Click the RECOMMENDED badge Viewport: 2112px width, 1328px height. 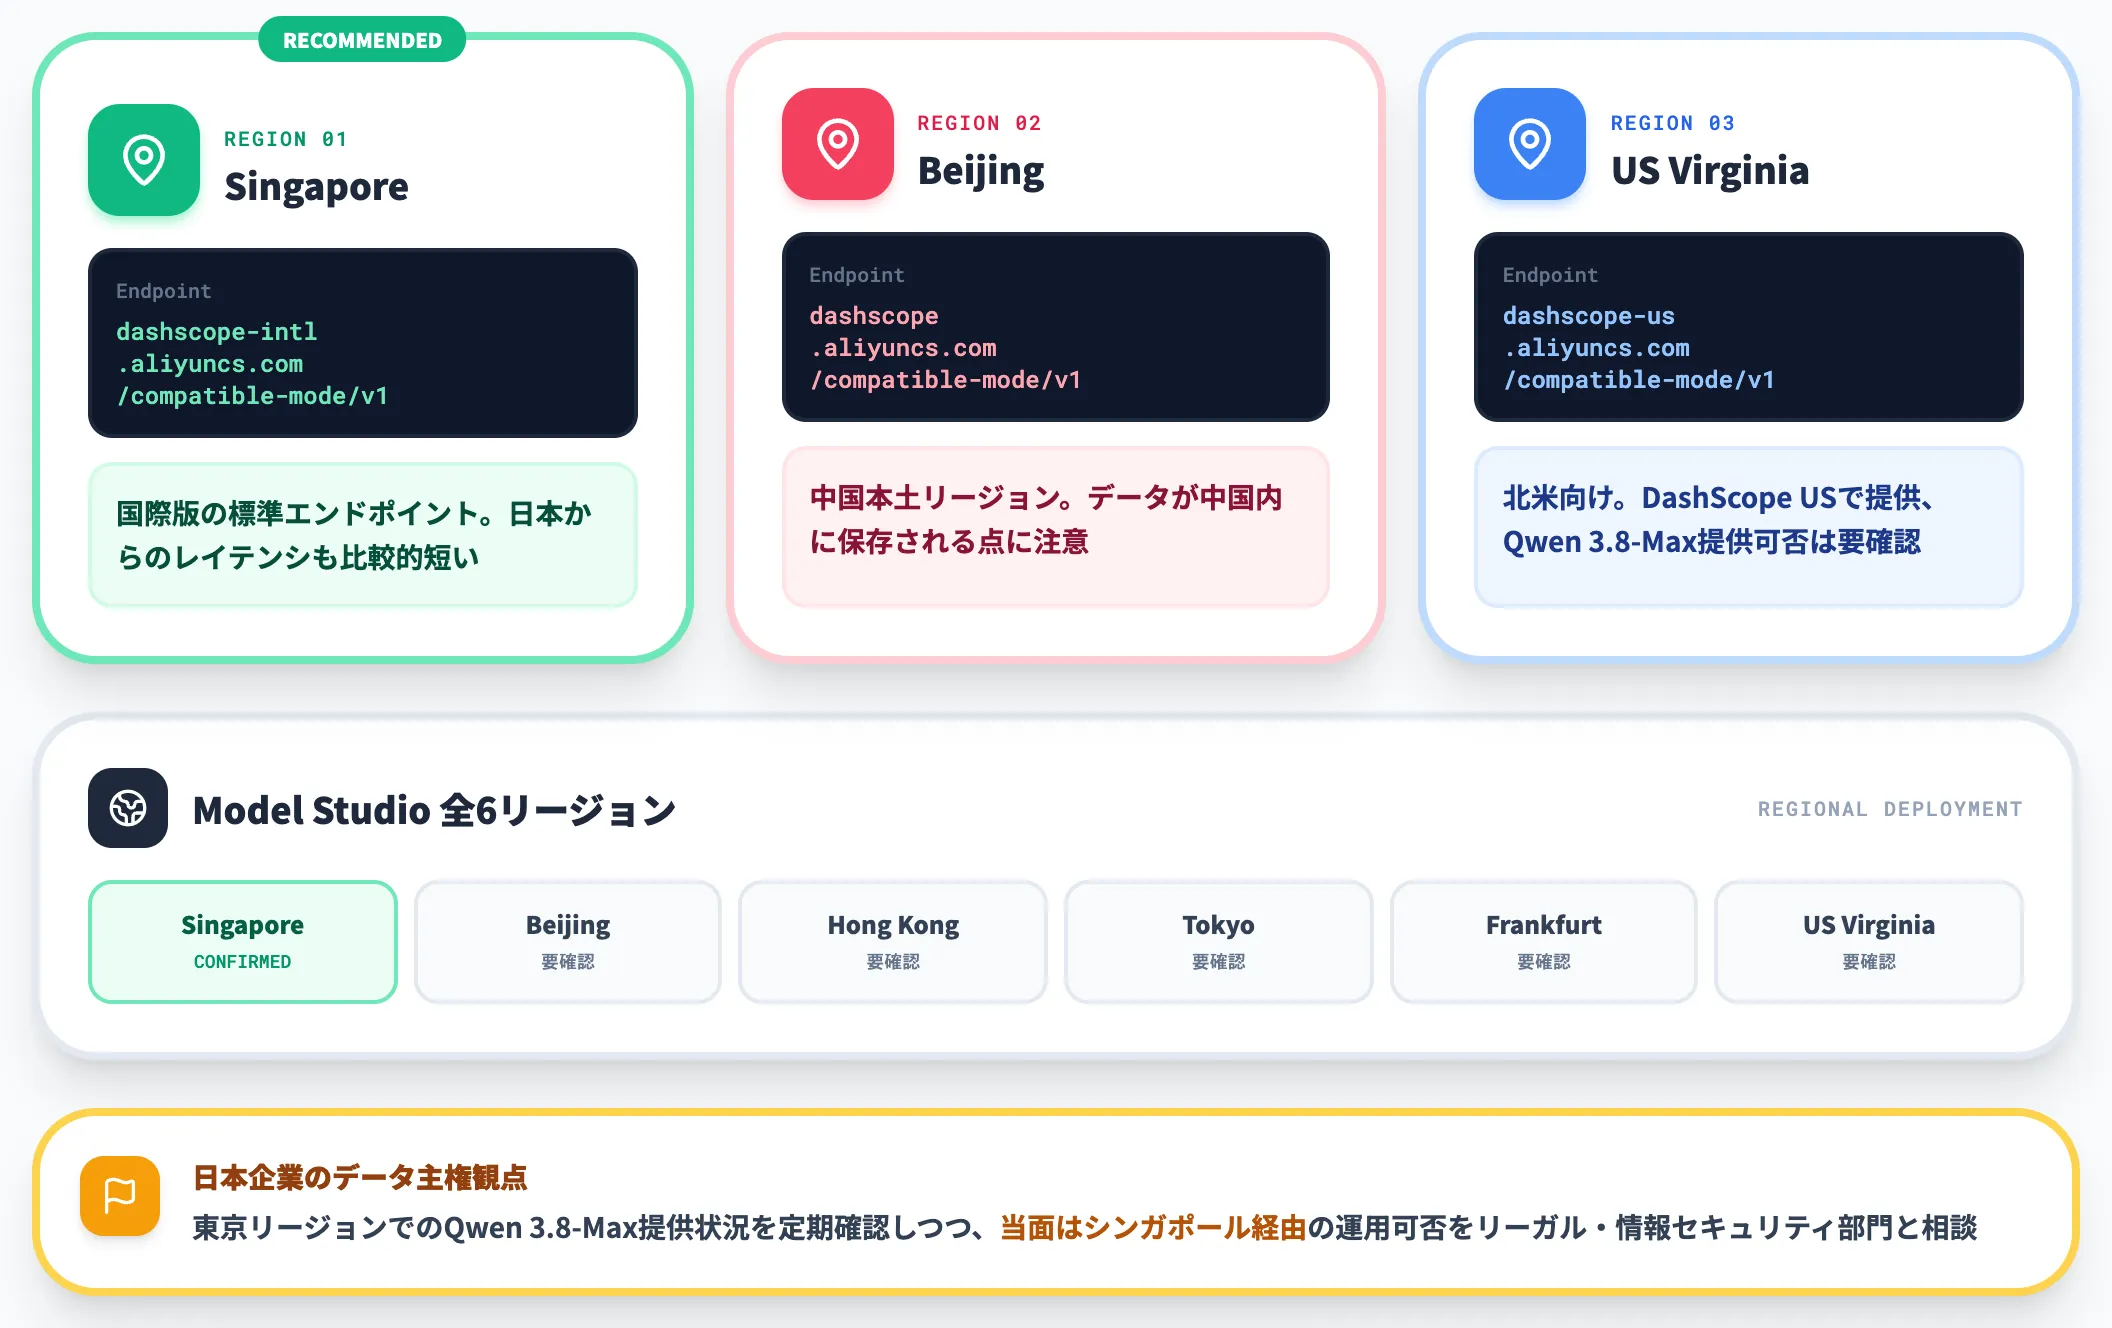[362, 40]
